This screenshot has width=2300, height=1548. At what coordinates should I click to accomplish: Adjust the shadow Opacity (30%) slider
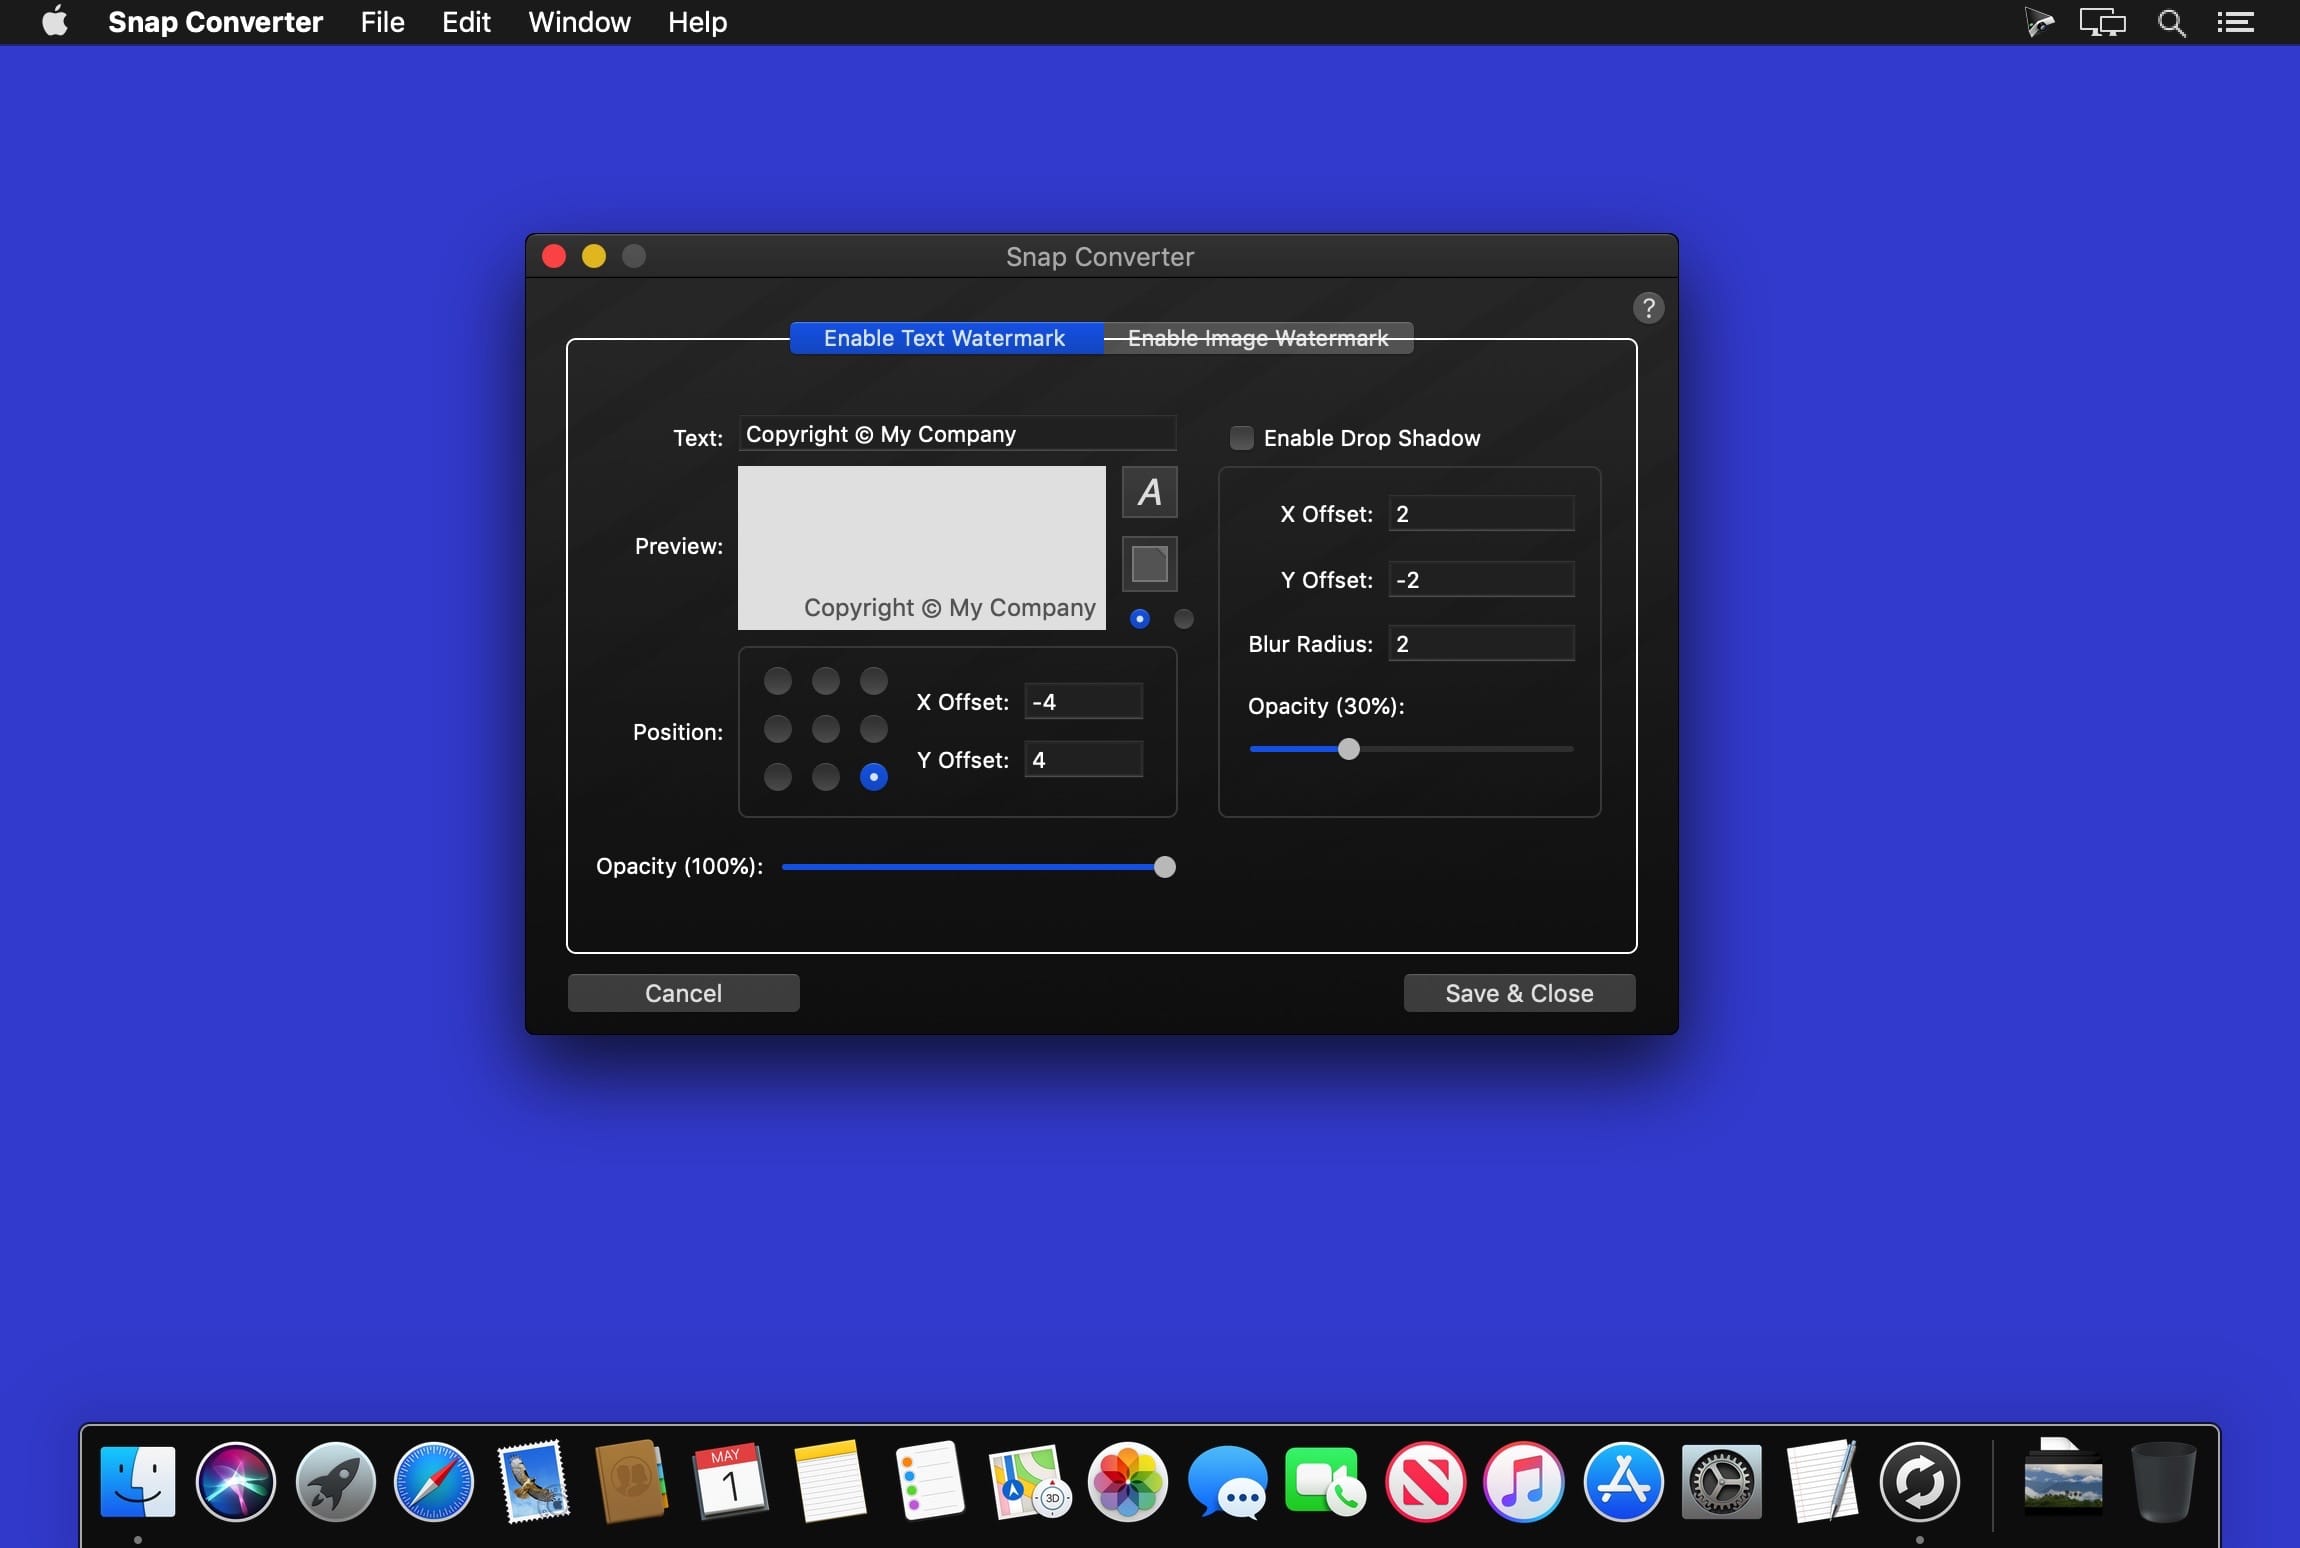1411,749
